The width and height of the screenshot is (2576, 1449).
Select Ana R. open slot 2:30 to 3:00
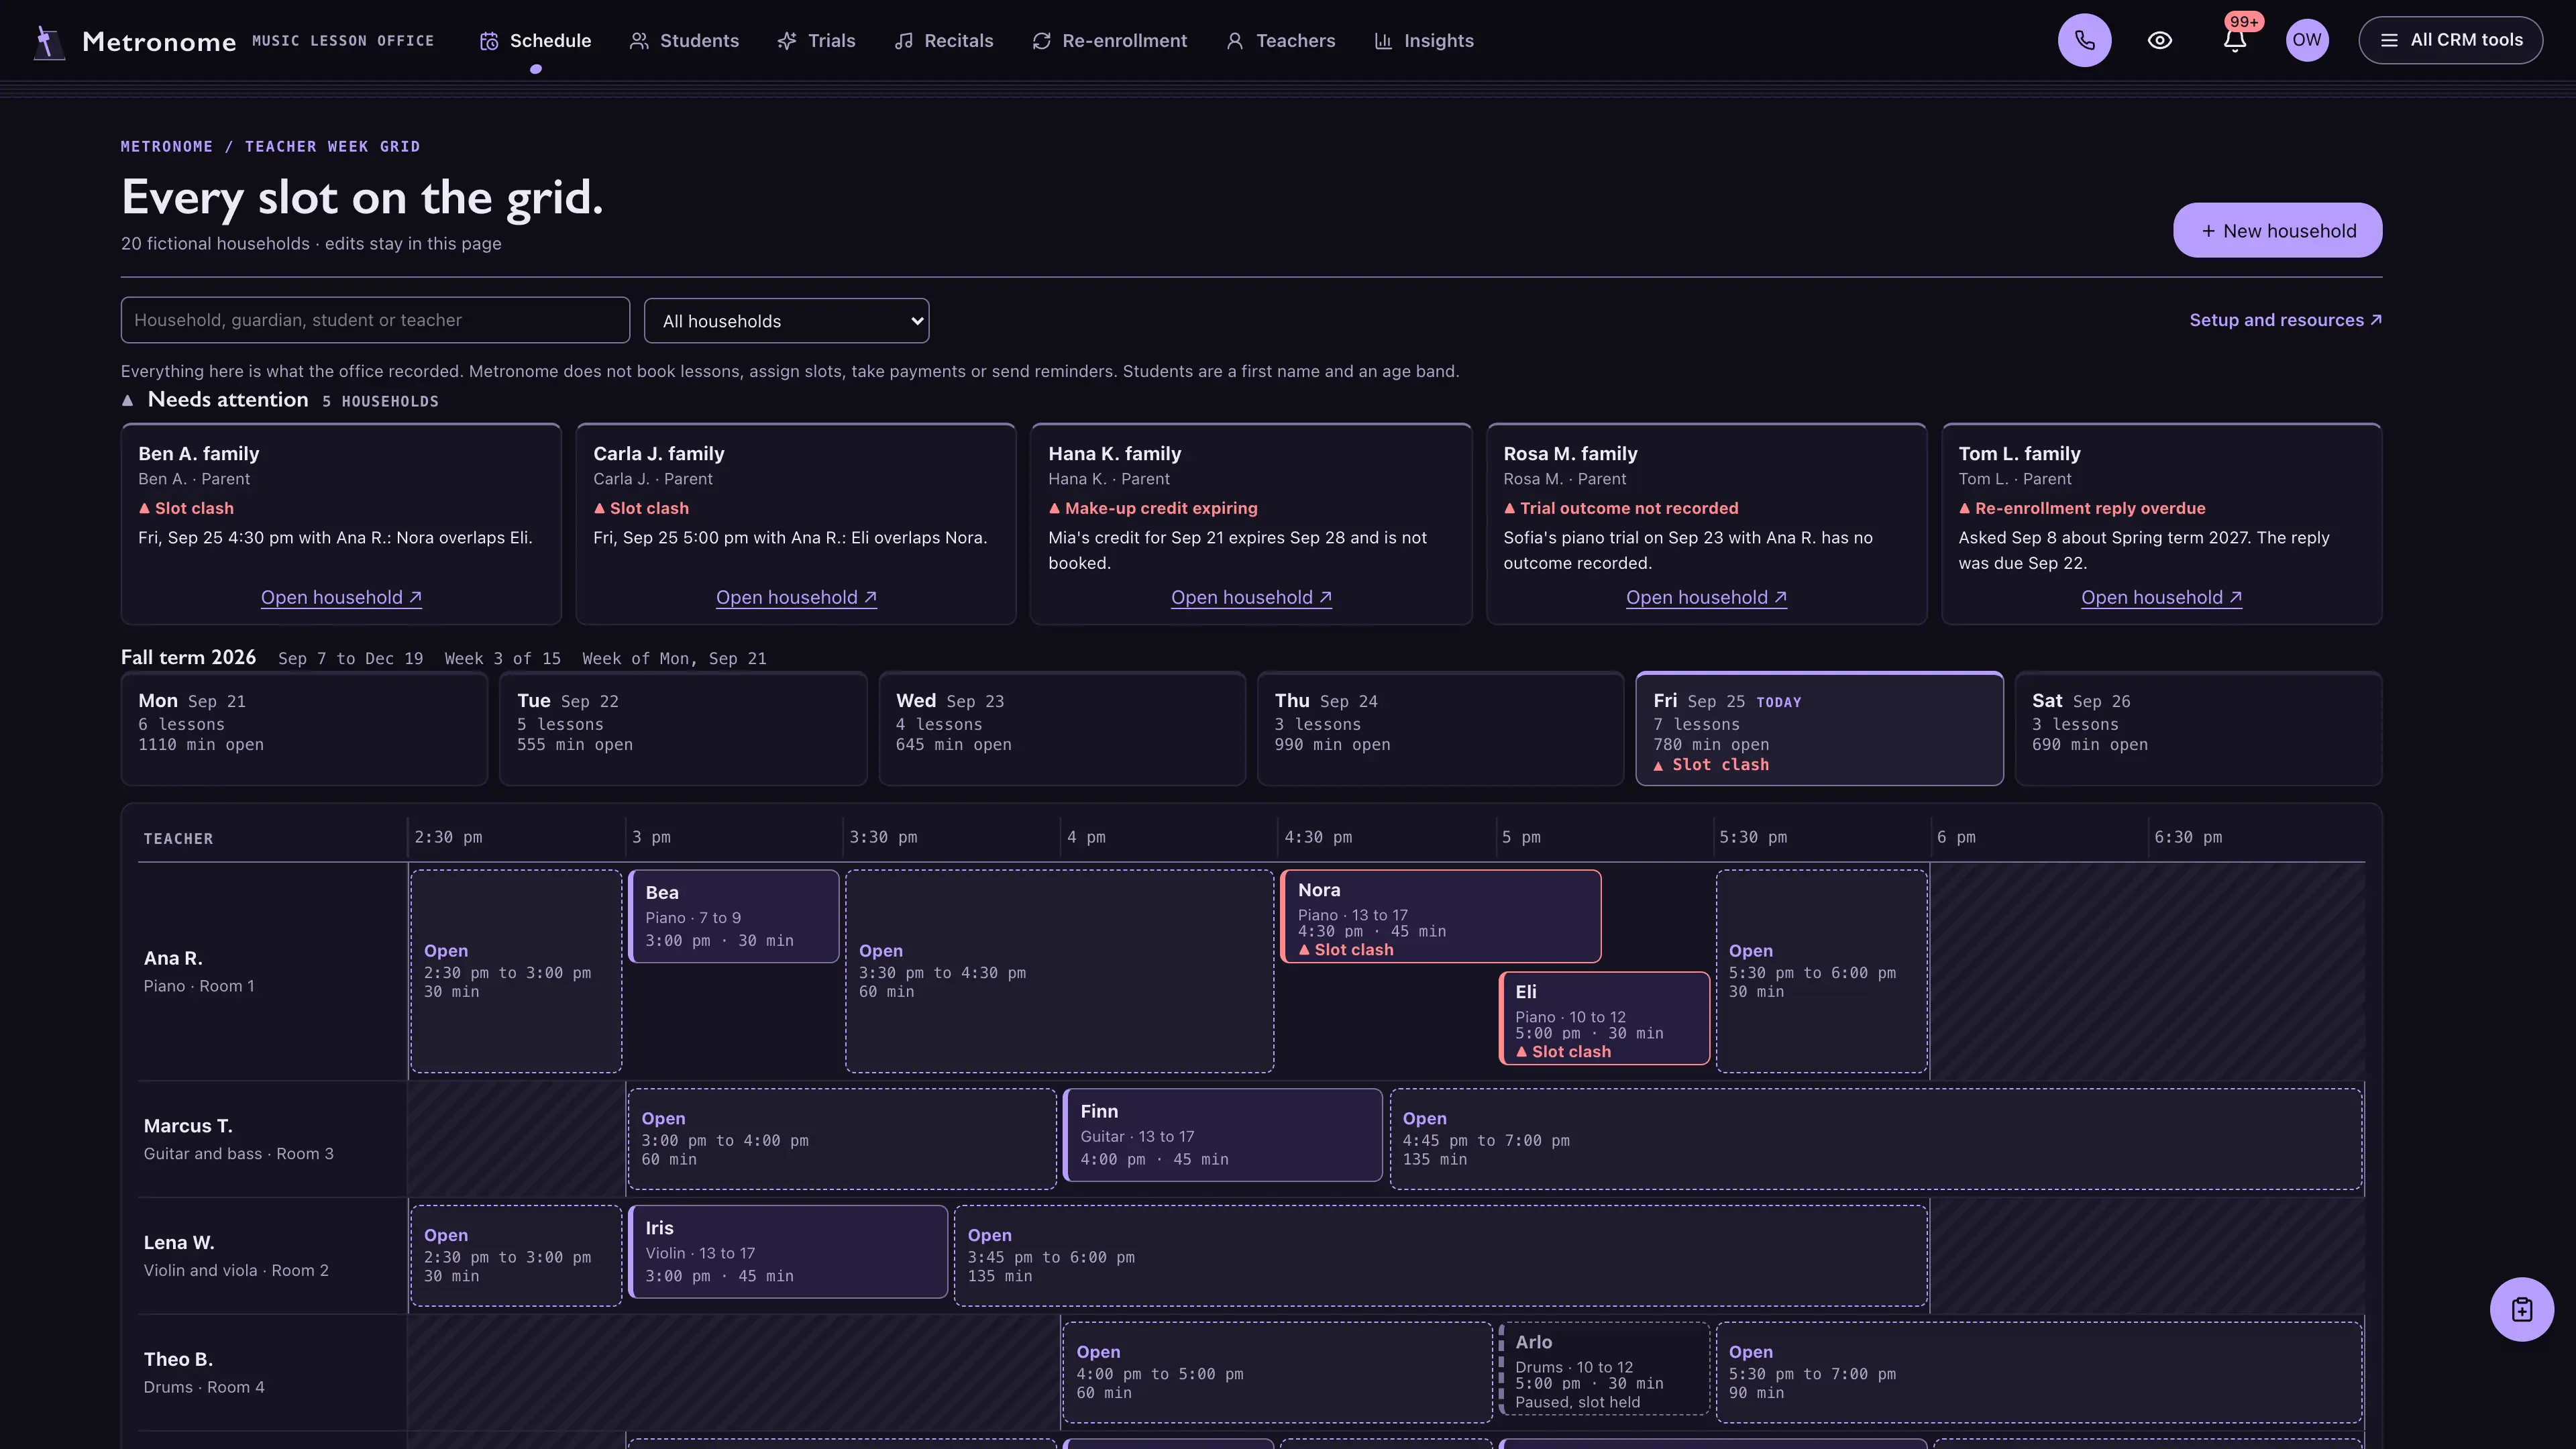click(516, 971)
